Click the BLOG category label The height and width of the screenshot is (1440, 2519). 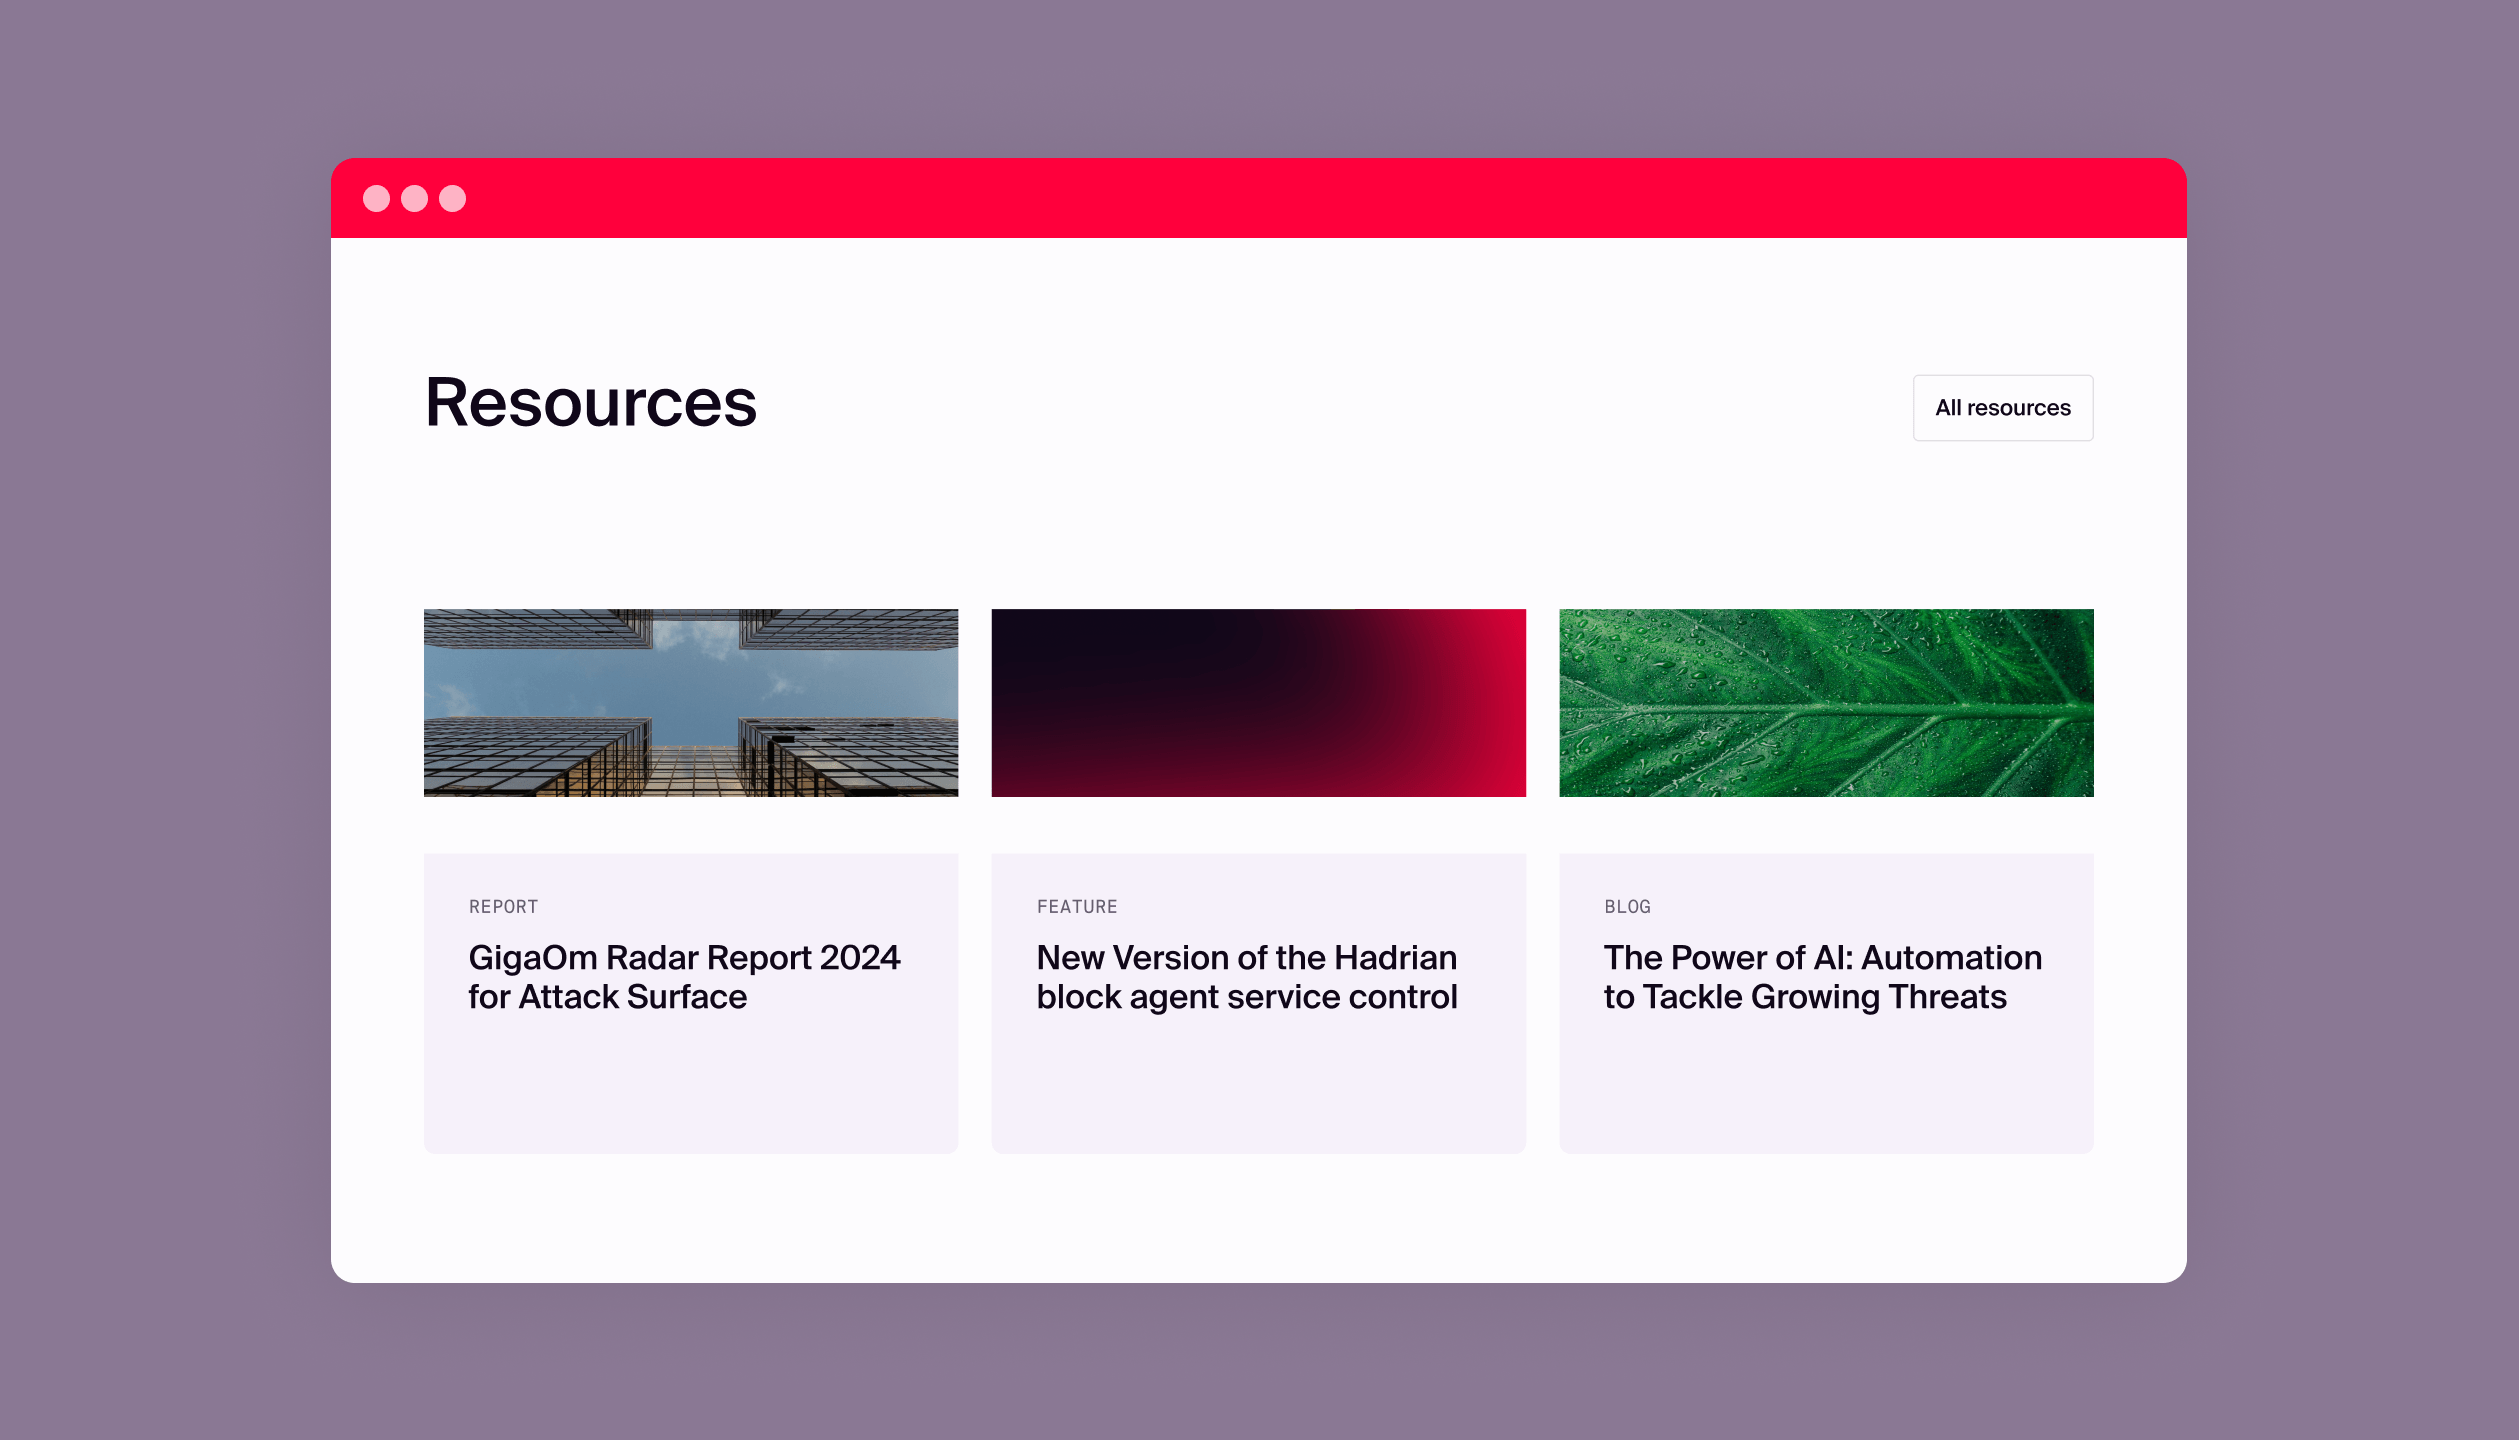coord(1628,906)
